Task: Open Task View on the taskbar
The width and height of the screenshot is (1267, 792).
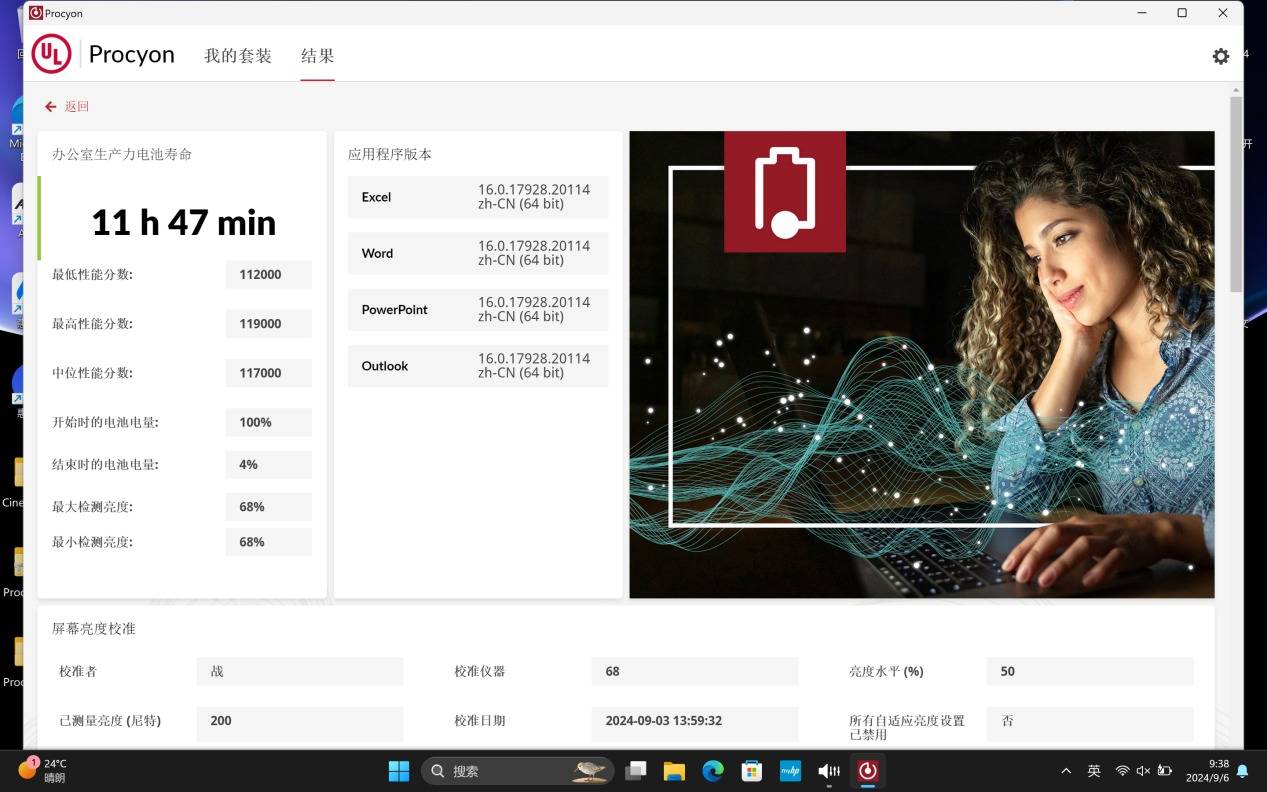Action: click(x=635, y=771)
